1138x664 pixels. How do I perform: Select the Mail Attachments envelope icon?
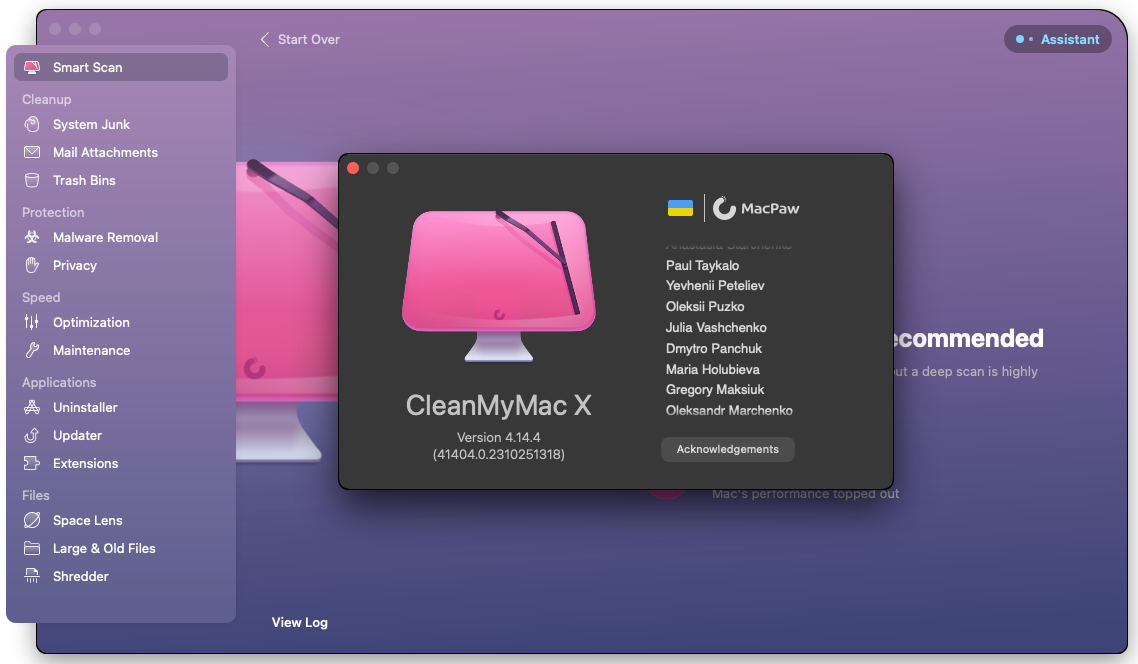coord(32,153)
